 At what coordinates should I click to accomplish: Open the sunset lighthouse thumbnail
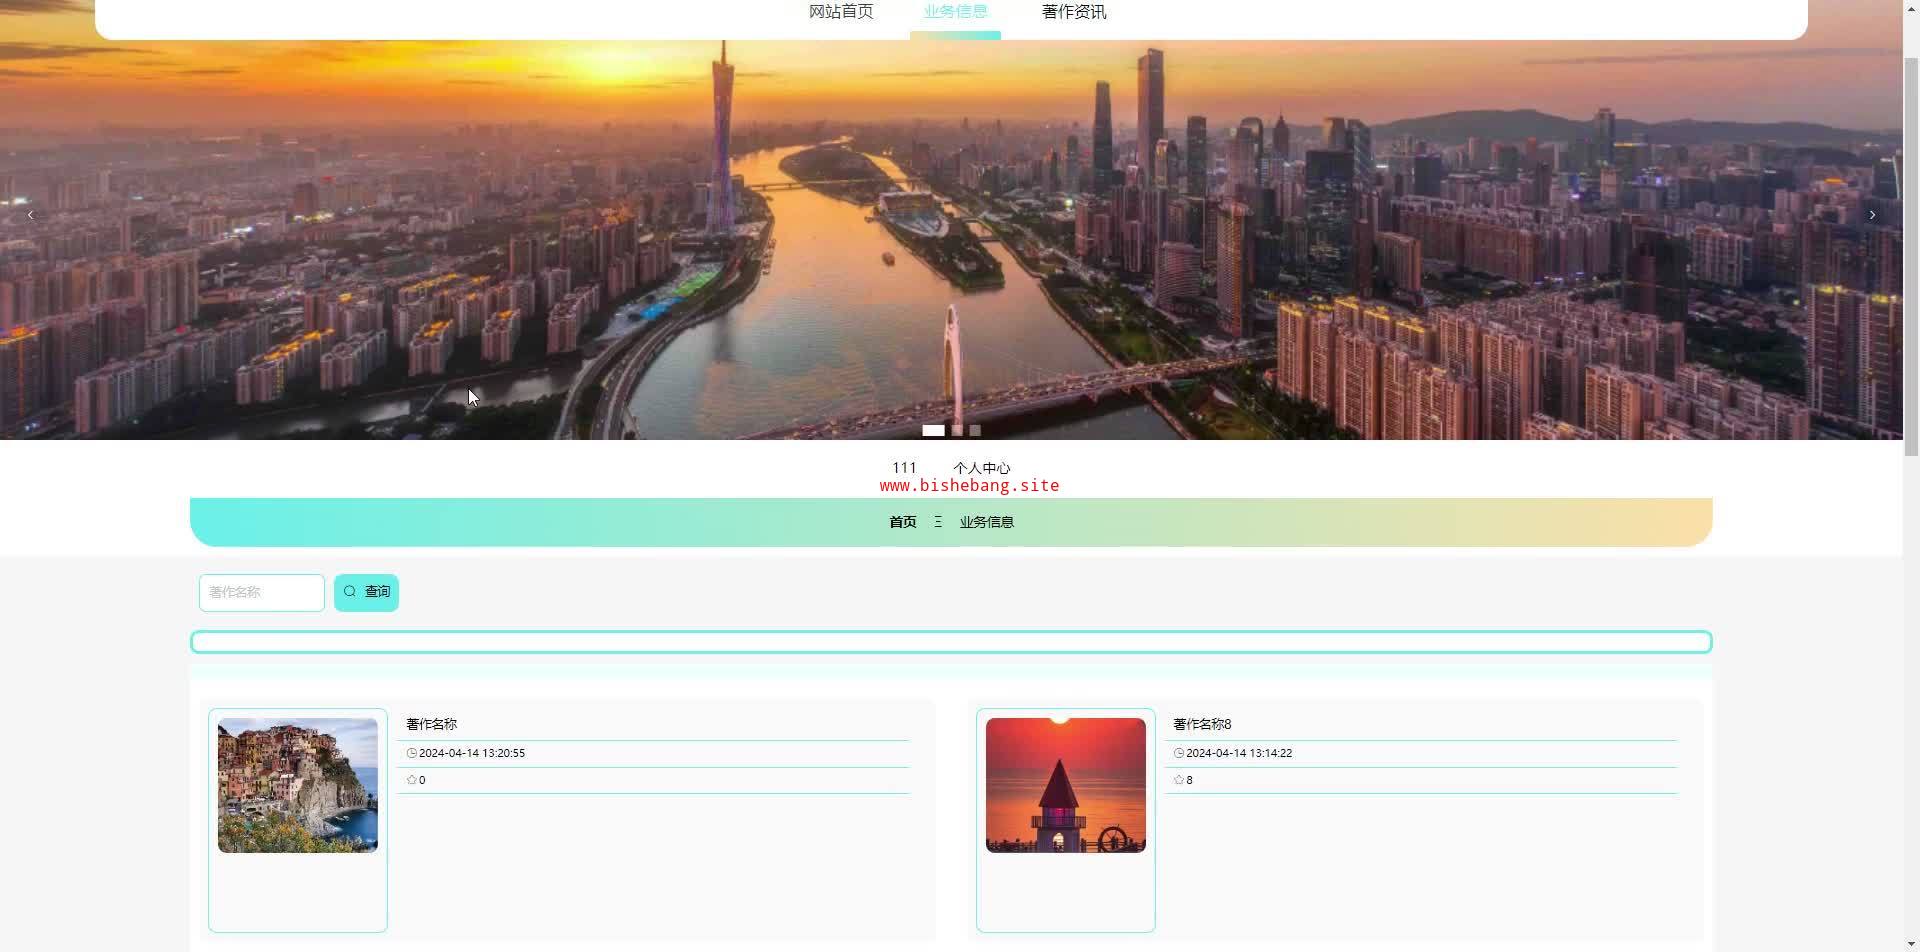click(1066, 785)
